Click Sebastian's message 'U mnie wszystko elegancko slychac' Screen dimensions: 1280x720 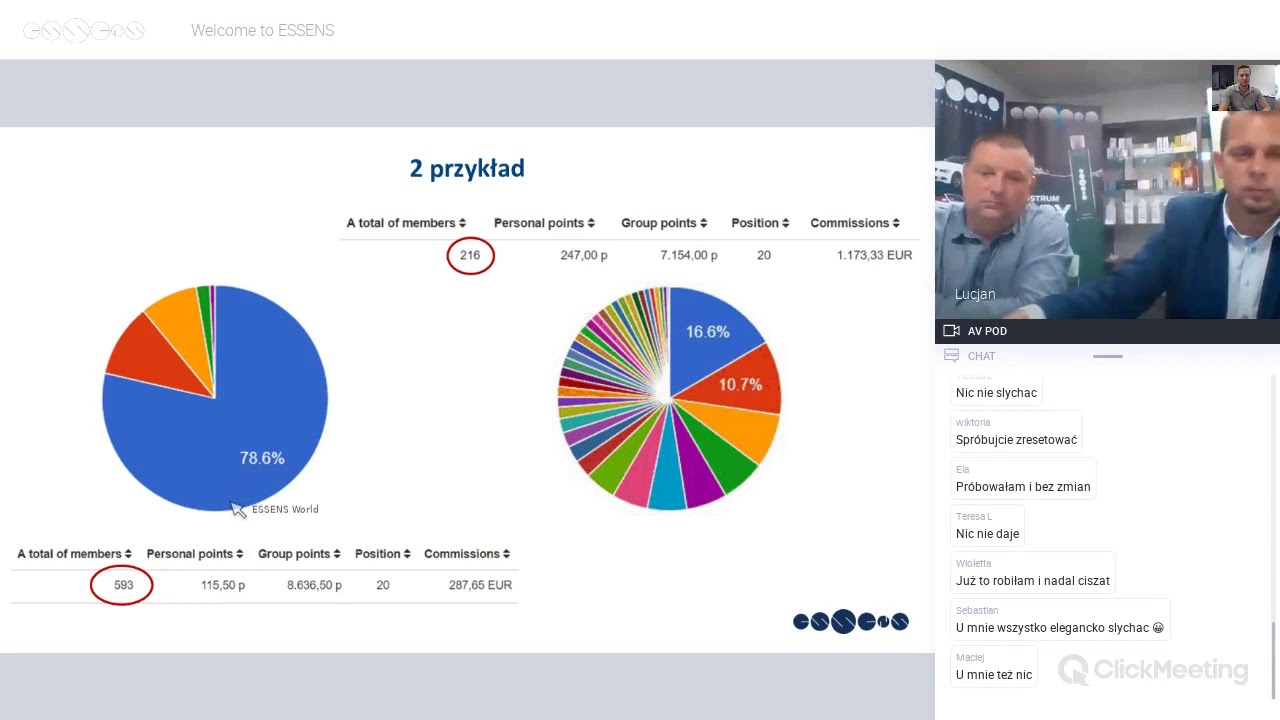coord(1060,628)
